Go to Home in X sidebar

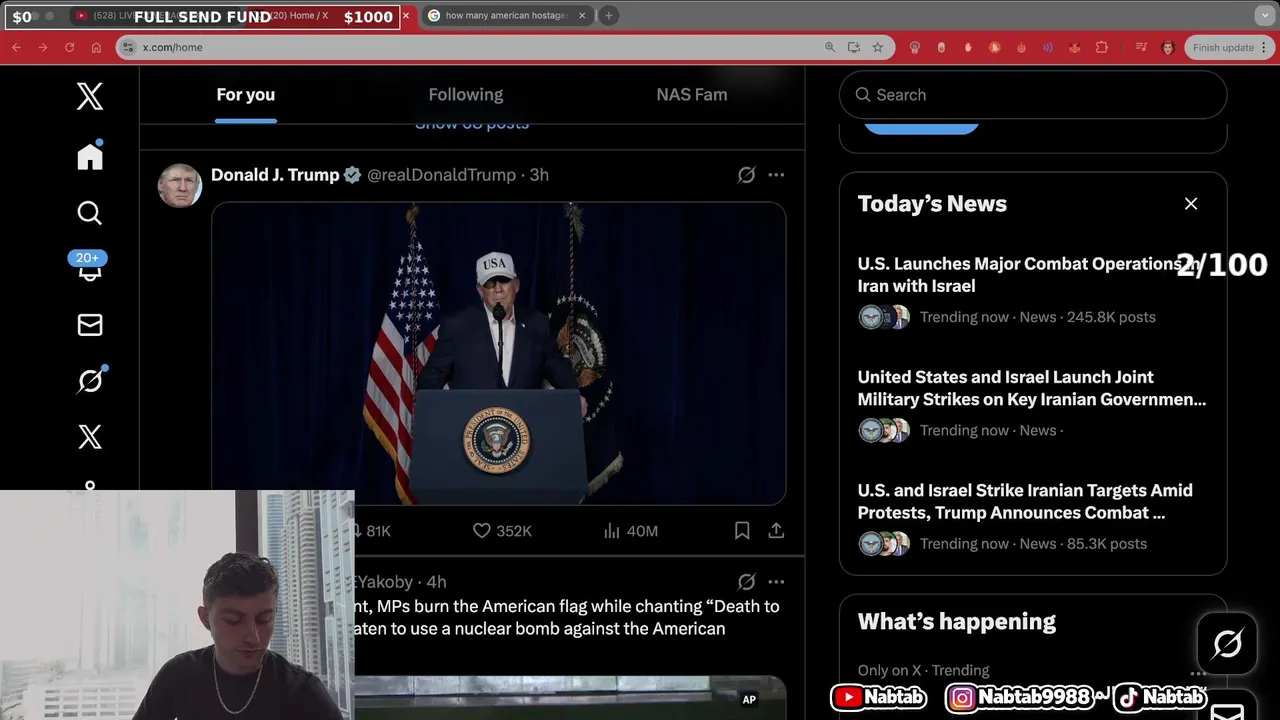click(x=90, y=156)
